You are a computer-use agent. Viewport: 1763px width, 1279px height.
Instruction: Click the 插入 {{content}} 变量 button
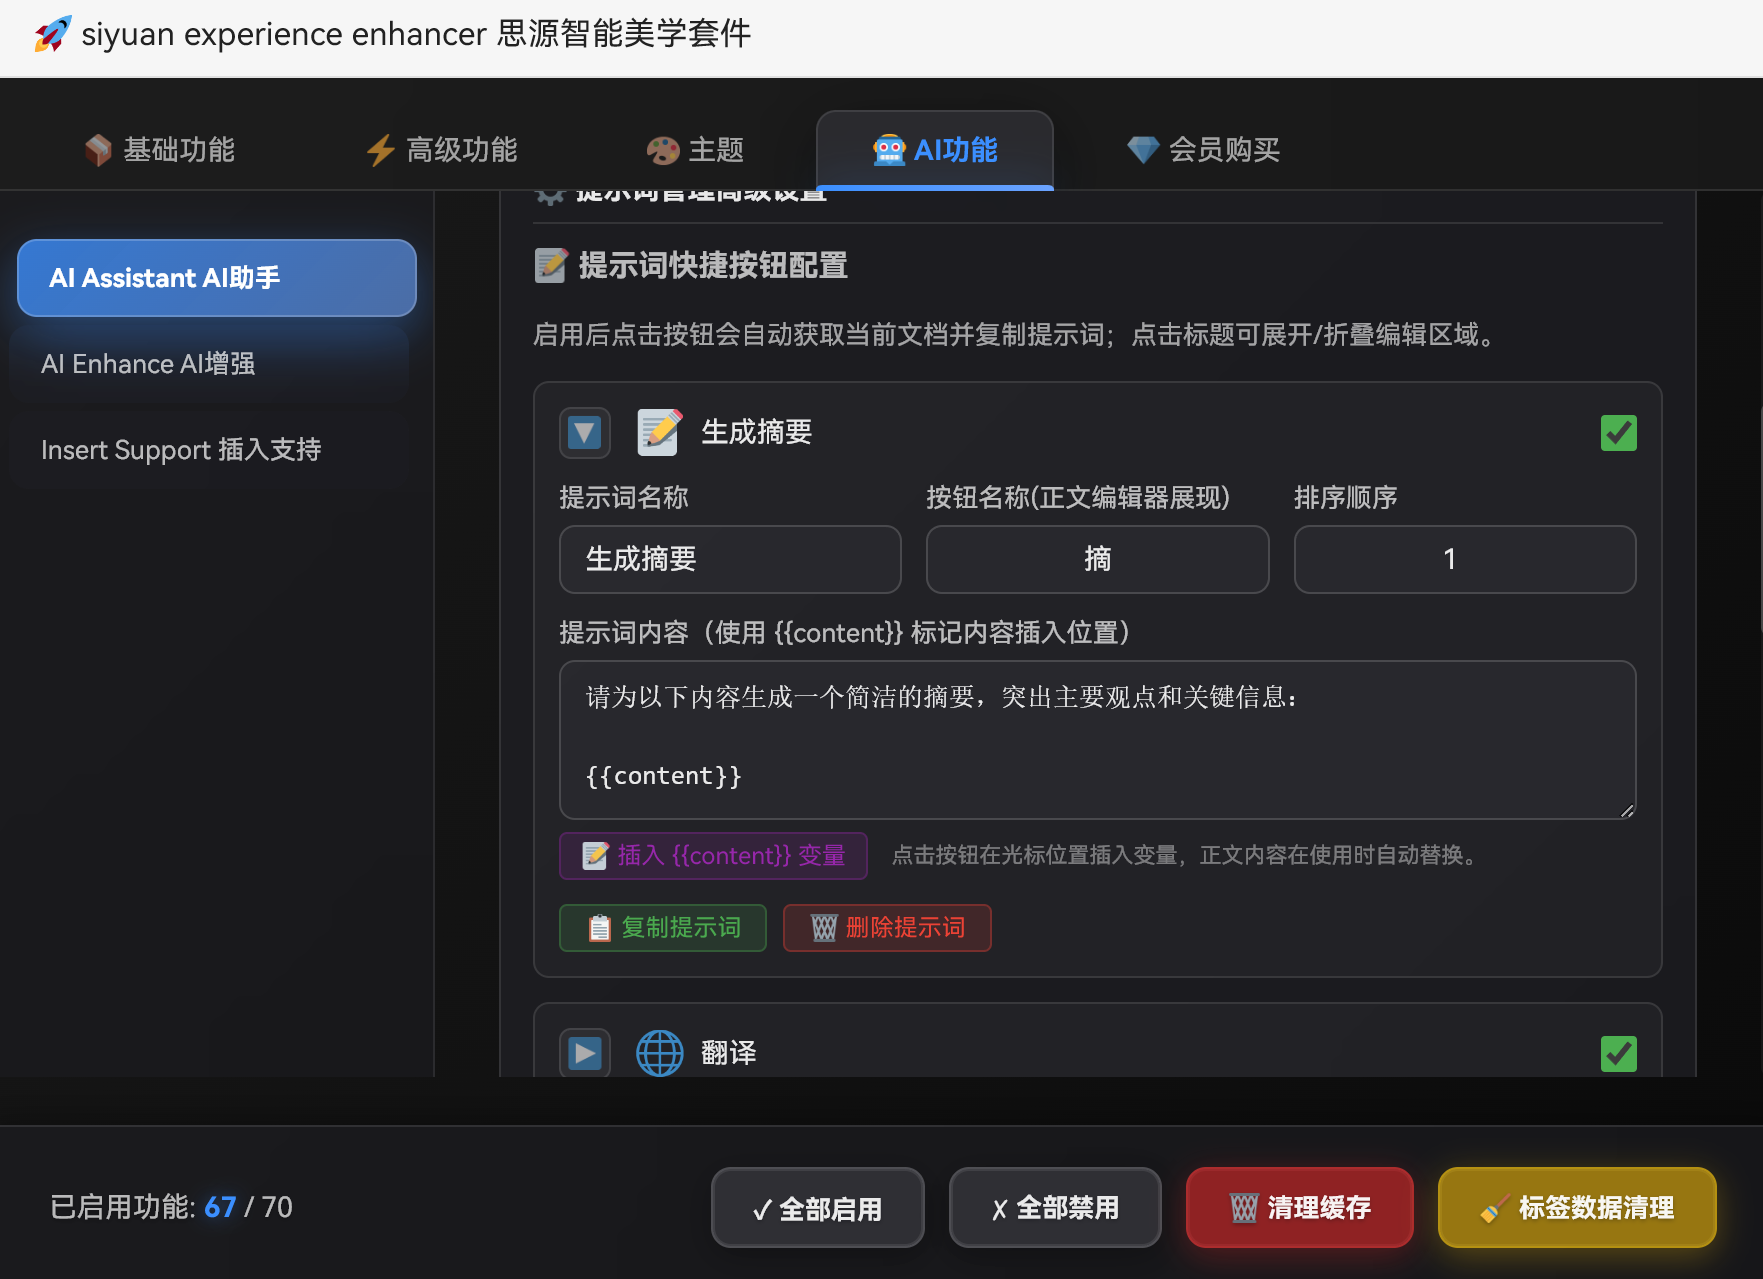pos(713,856)
